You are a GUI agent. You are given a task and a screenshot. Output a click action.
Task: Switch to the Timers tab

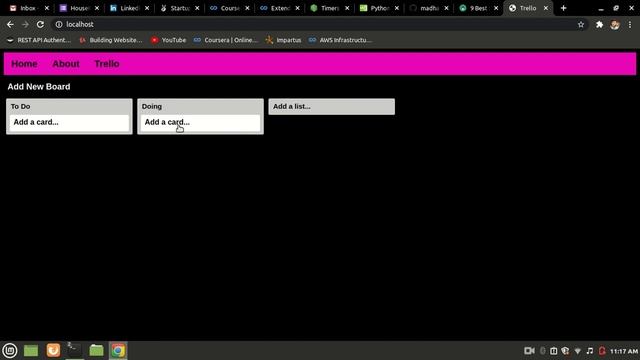[x=328, y=8]
